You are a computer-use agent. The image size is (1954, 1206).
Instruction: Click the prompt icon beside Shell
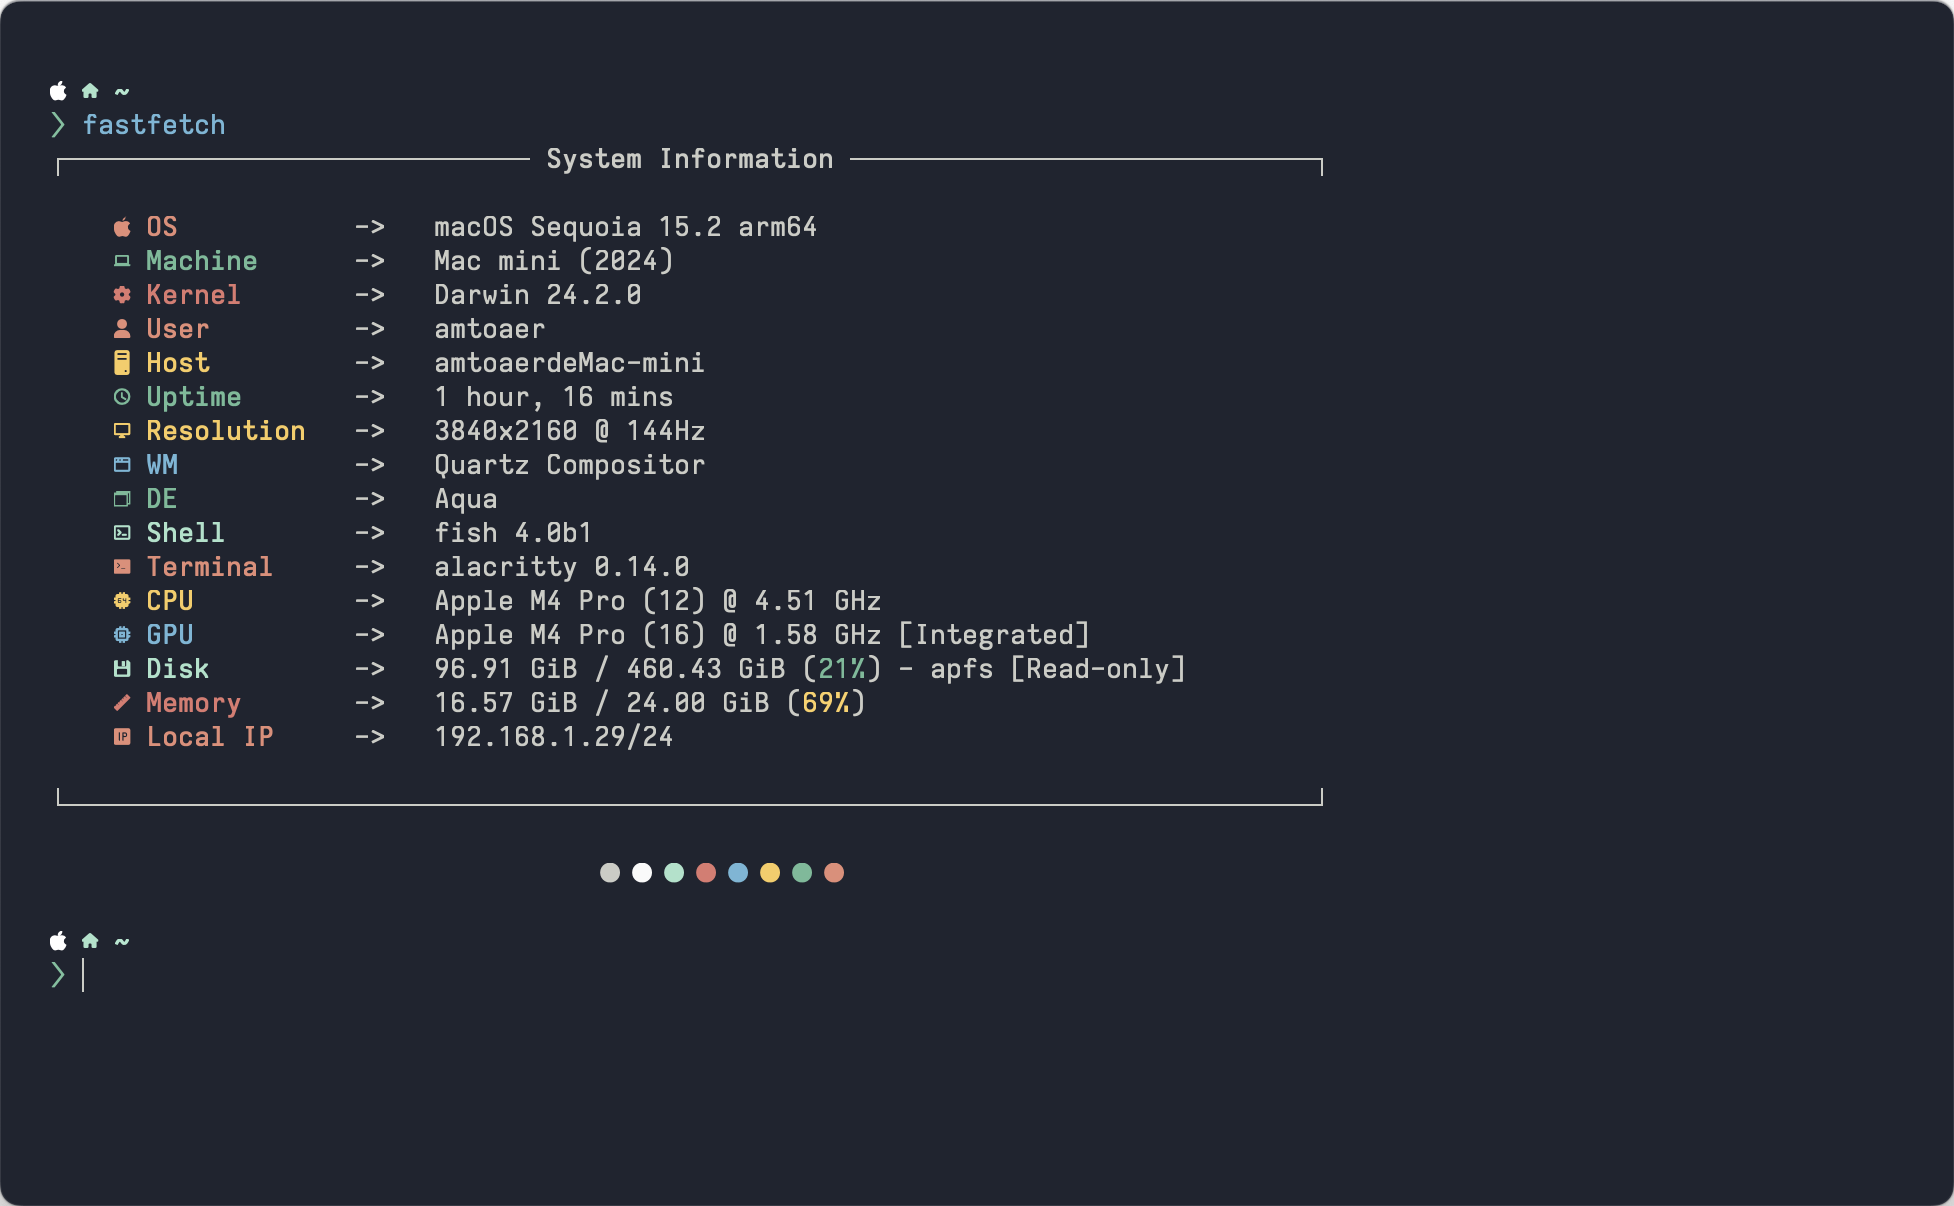(122, 533)
